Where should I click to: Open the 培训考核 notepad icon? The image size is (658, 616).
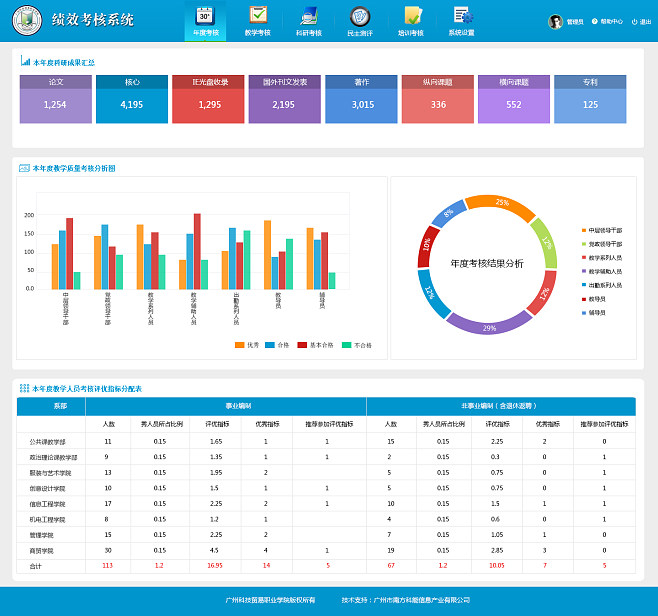[411, 16]
